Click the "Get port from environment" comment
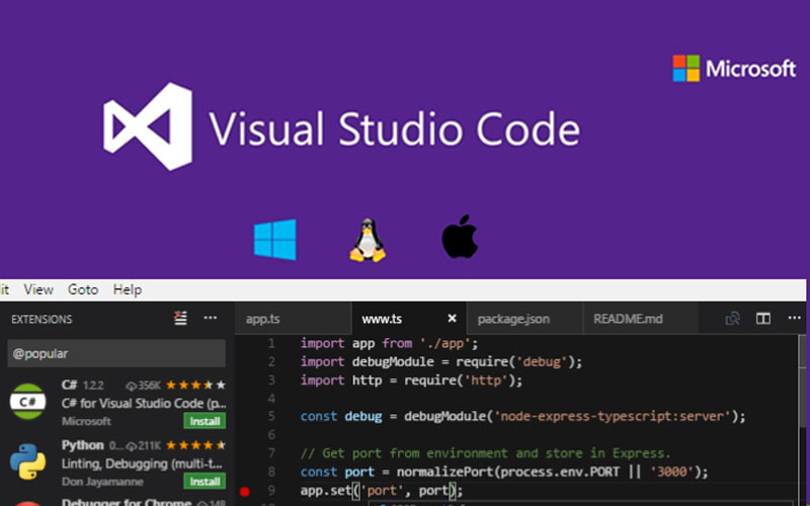This screenshot has height=506, width=810. (x=486, y=453)
